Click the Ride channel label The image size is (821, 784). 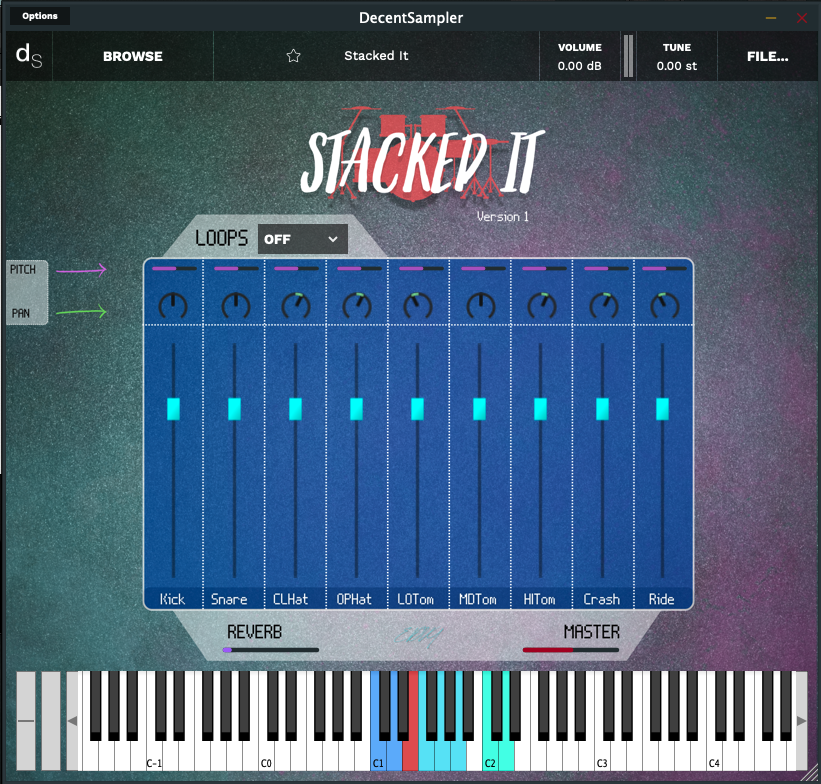(x=661, y=599)
